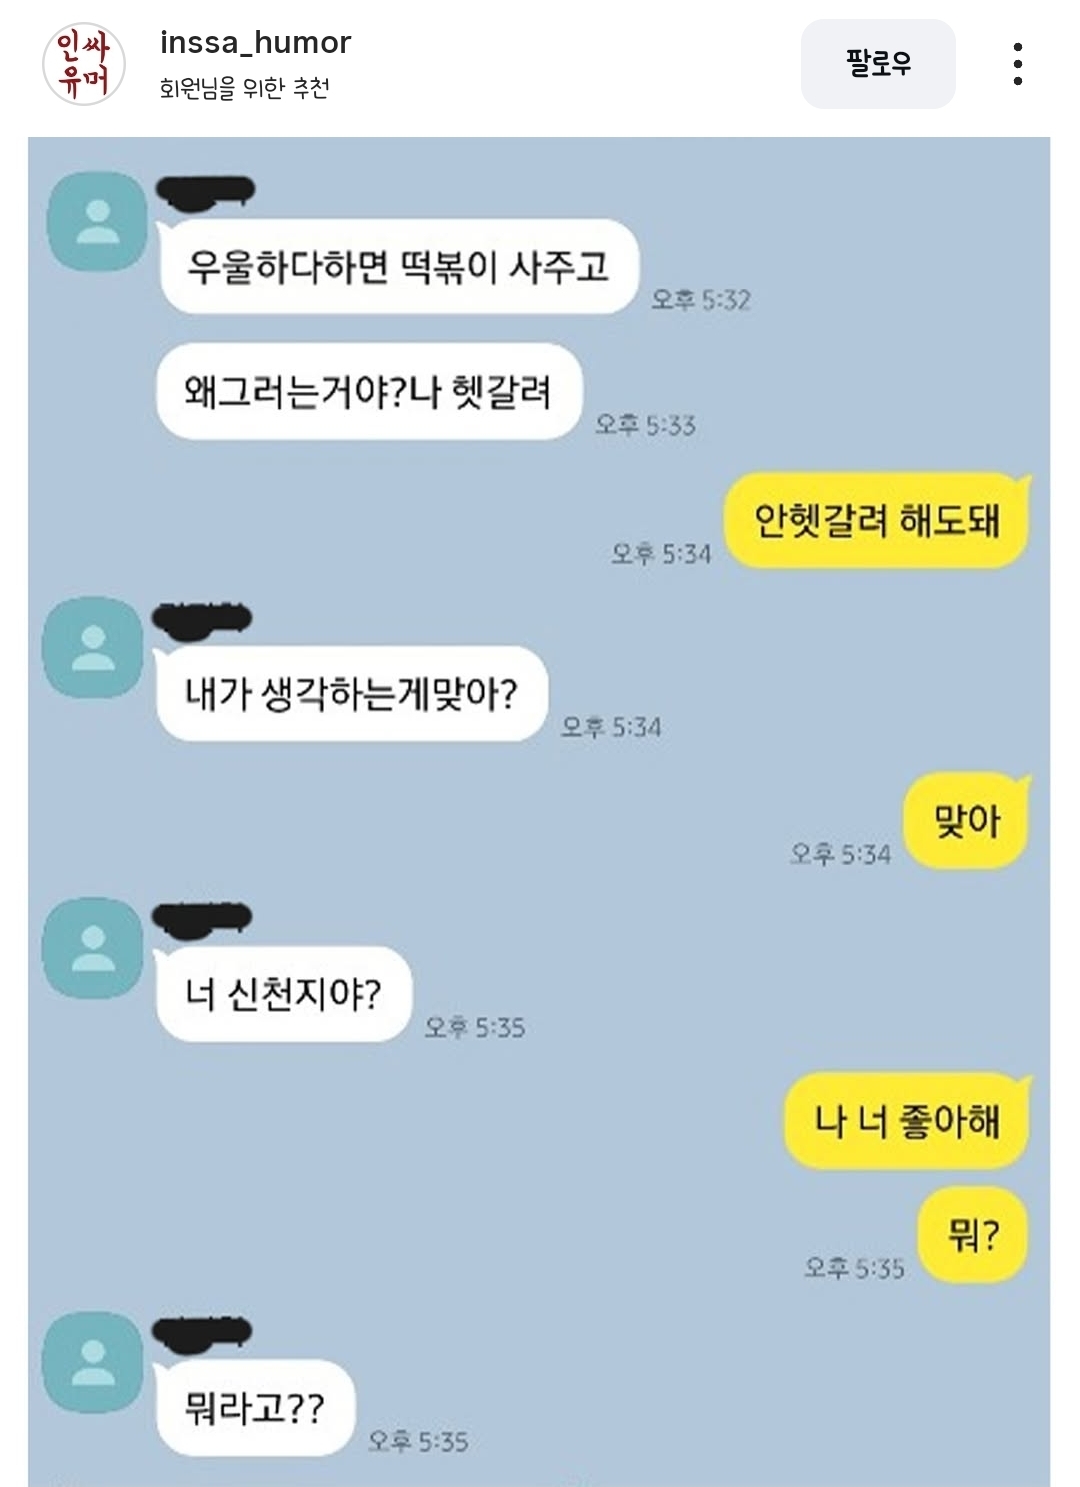Tap the 오후 5:32 timestamp
The width and height of the screenshot is (1080, 1487).
coord(701,299)
